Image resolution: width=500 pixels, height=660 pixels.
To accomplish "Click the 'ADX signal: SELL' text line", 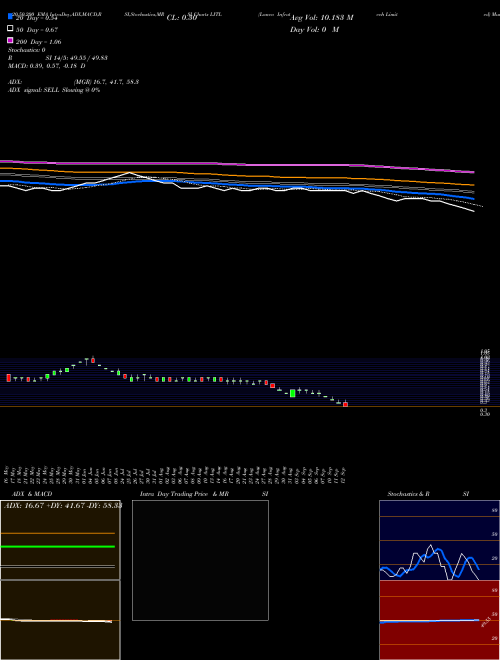I will click(x=54, y=90).
